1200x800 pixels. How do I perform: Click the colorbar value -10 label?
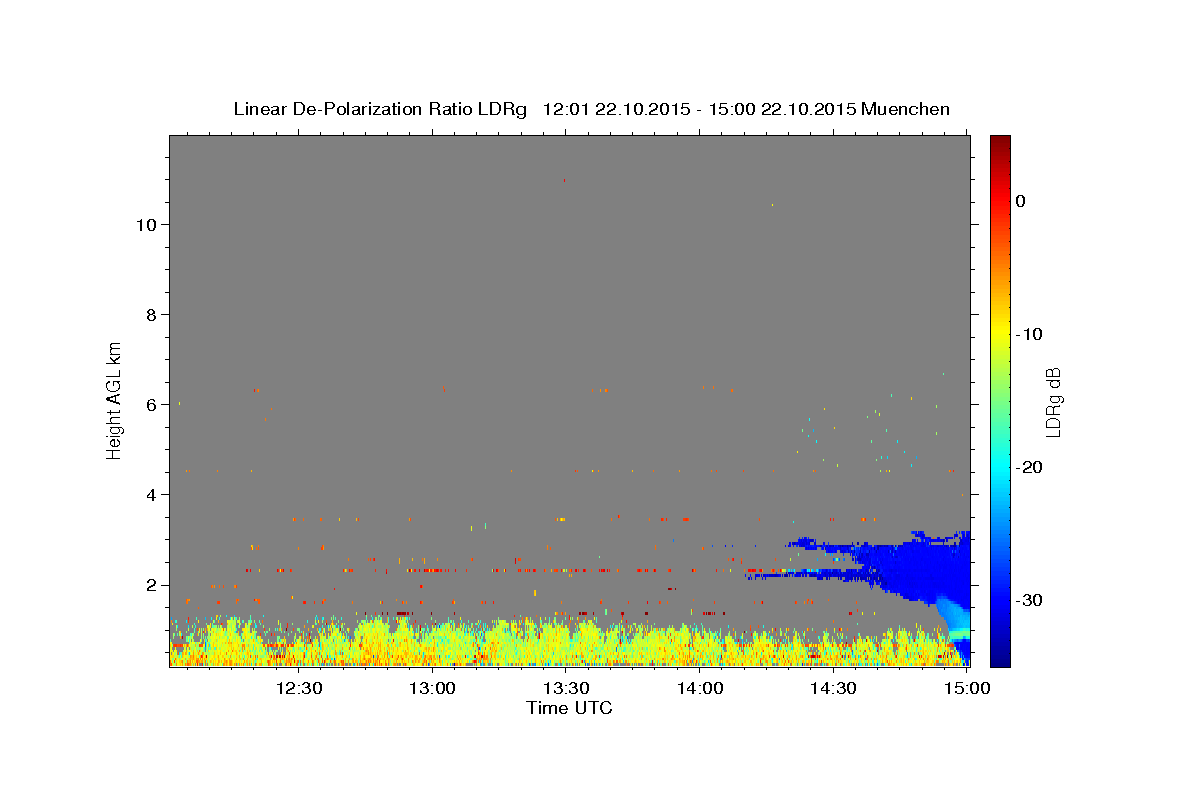pos(1030,334)
